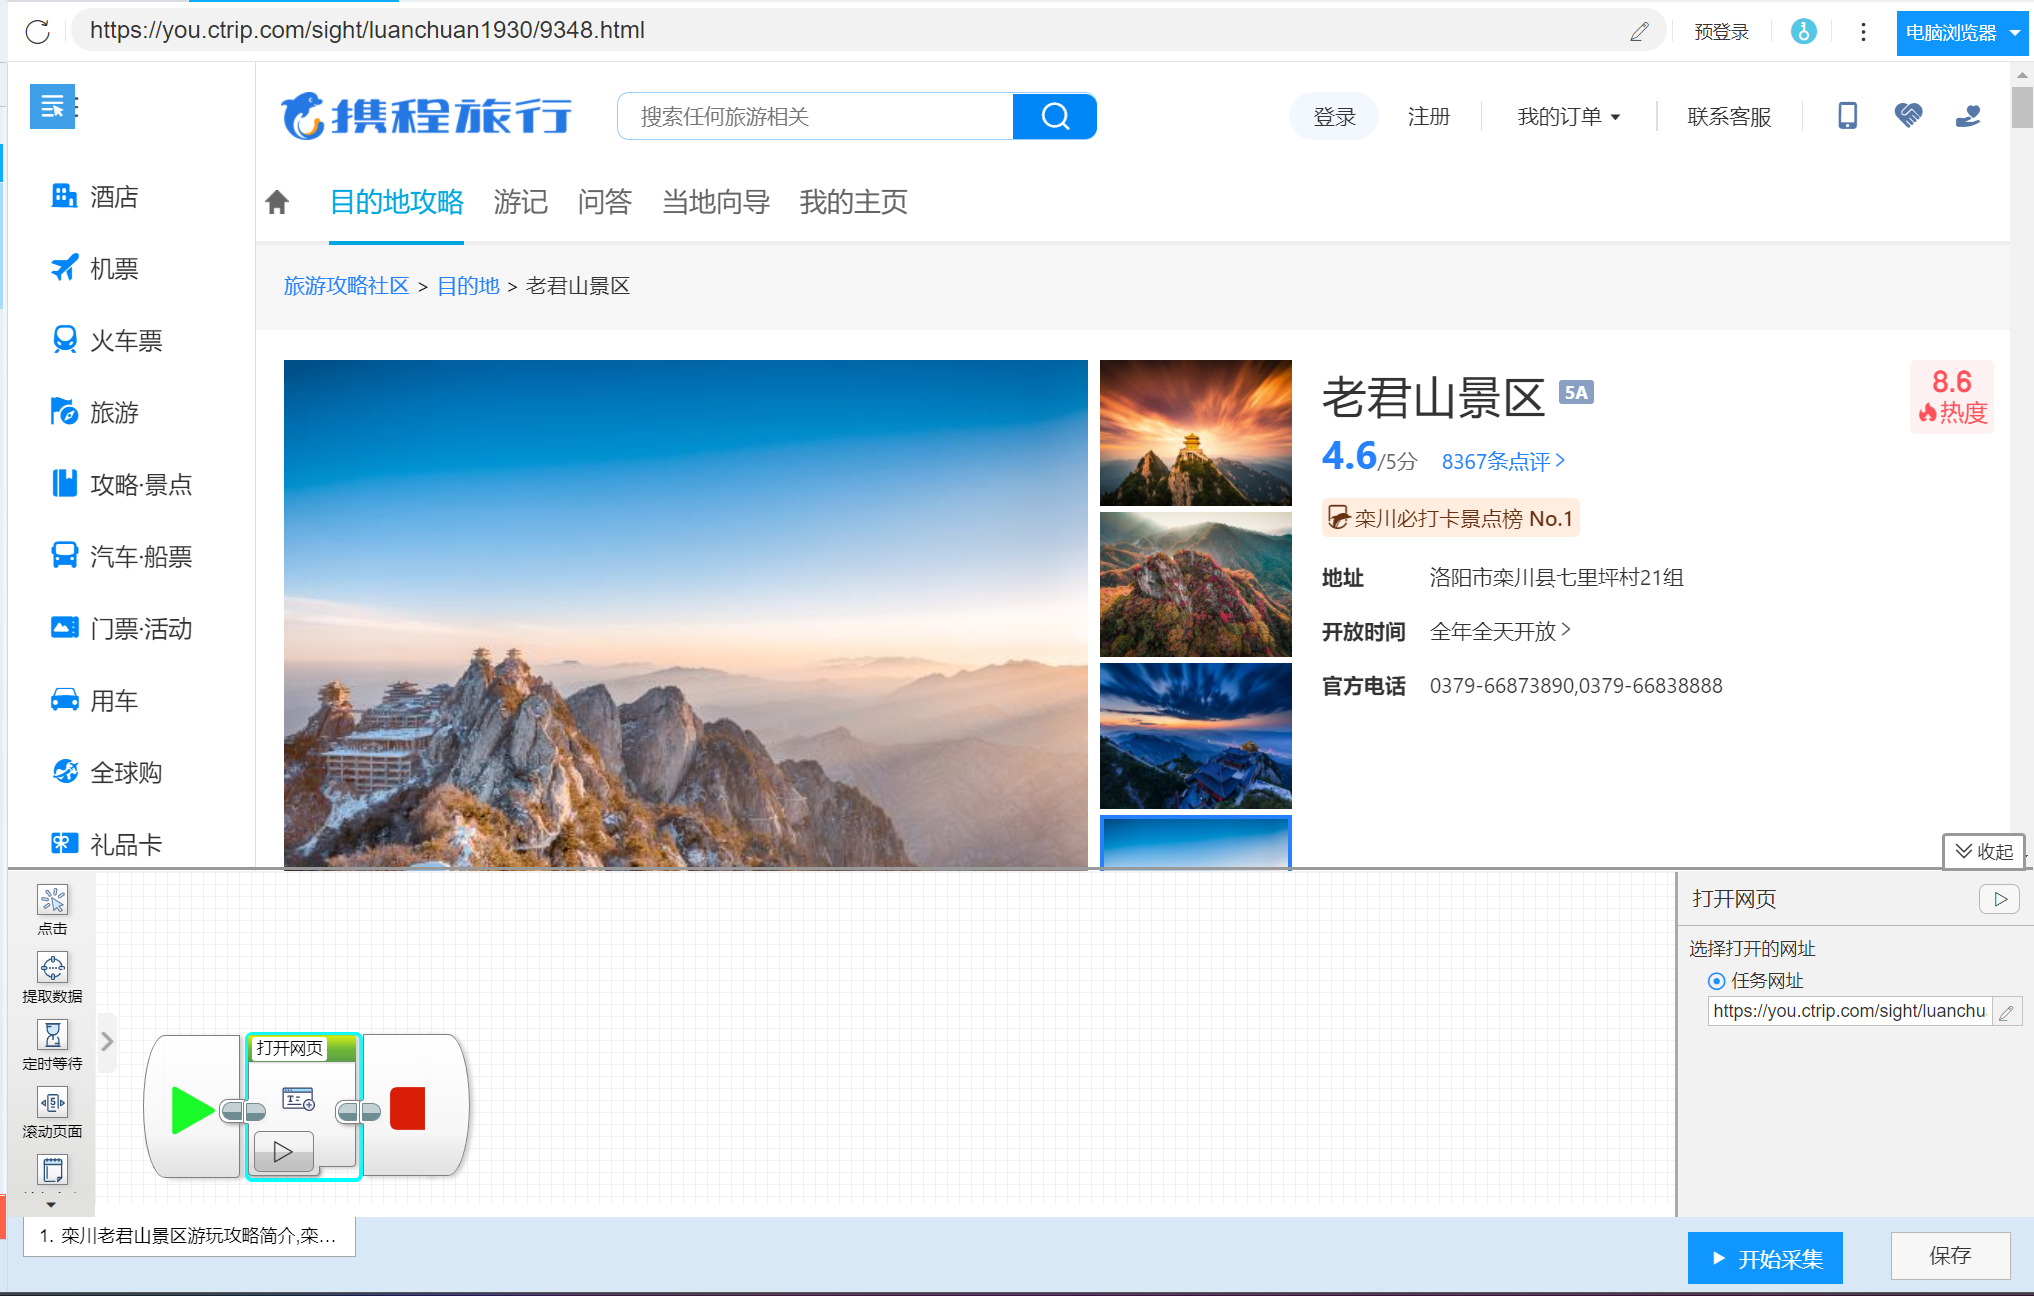
Task: Collapse the panel with 收起 button
Action: 1983,851
